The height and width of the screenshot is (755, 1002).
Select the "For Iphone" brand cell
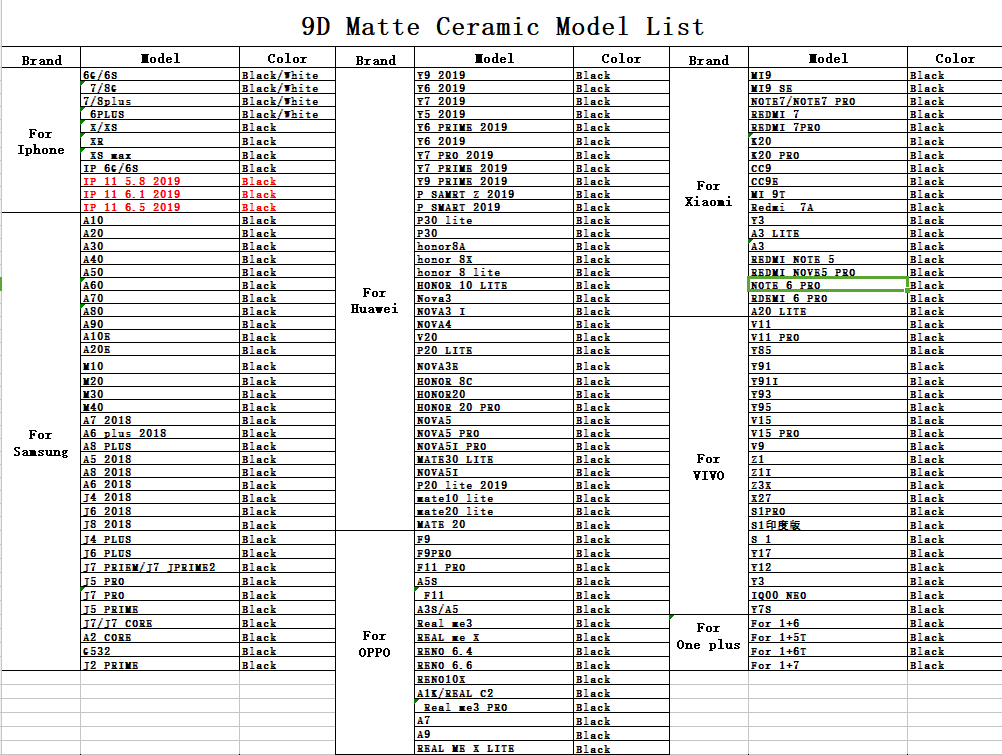click(x=40, y=141)
